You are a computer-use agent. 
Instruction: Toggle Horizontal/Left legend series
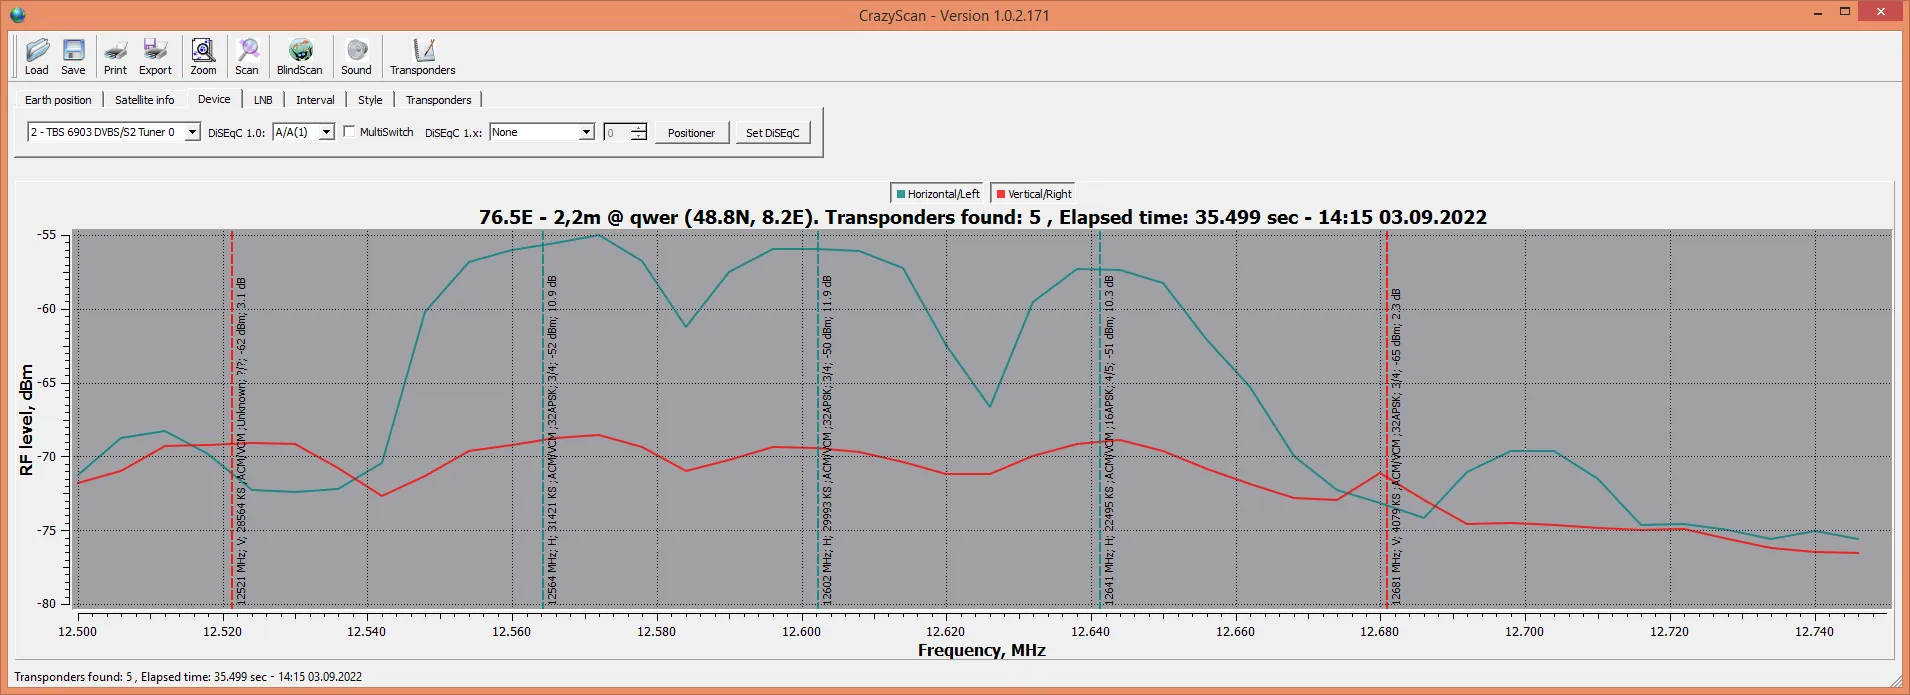tap(937, 194)
